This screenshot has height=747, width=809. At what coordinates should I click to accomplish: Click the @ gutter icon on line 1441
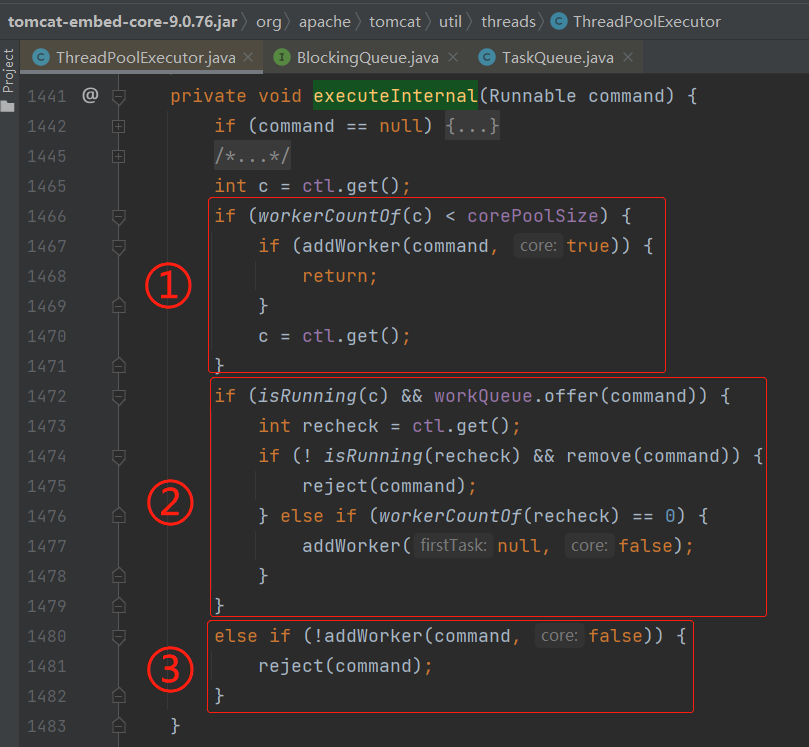[x=90, y=96]
